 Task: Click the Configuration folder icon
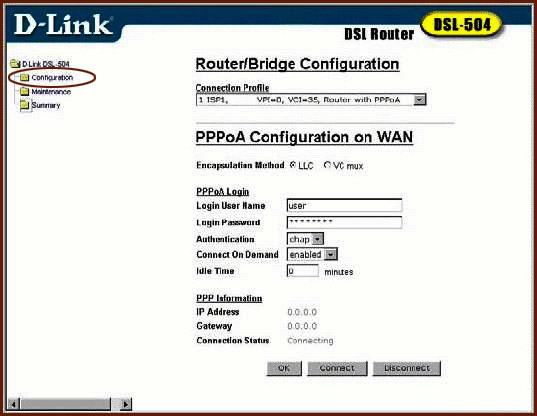(24, 78)
